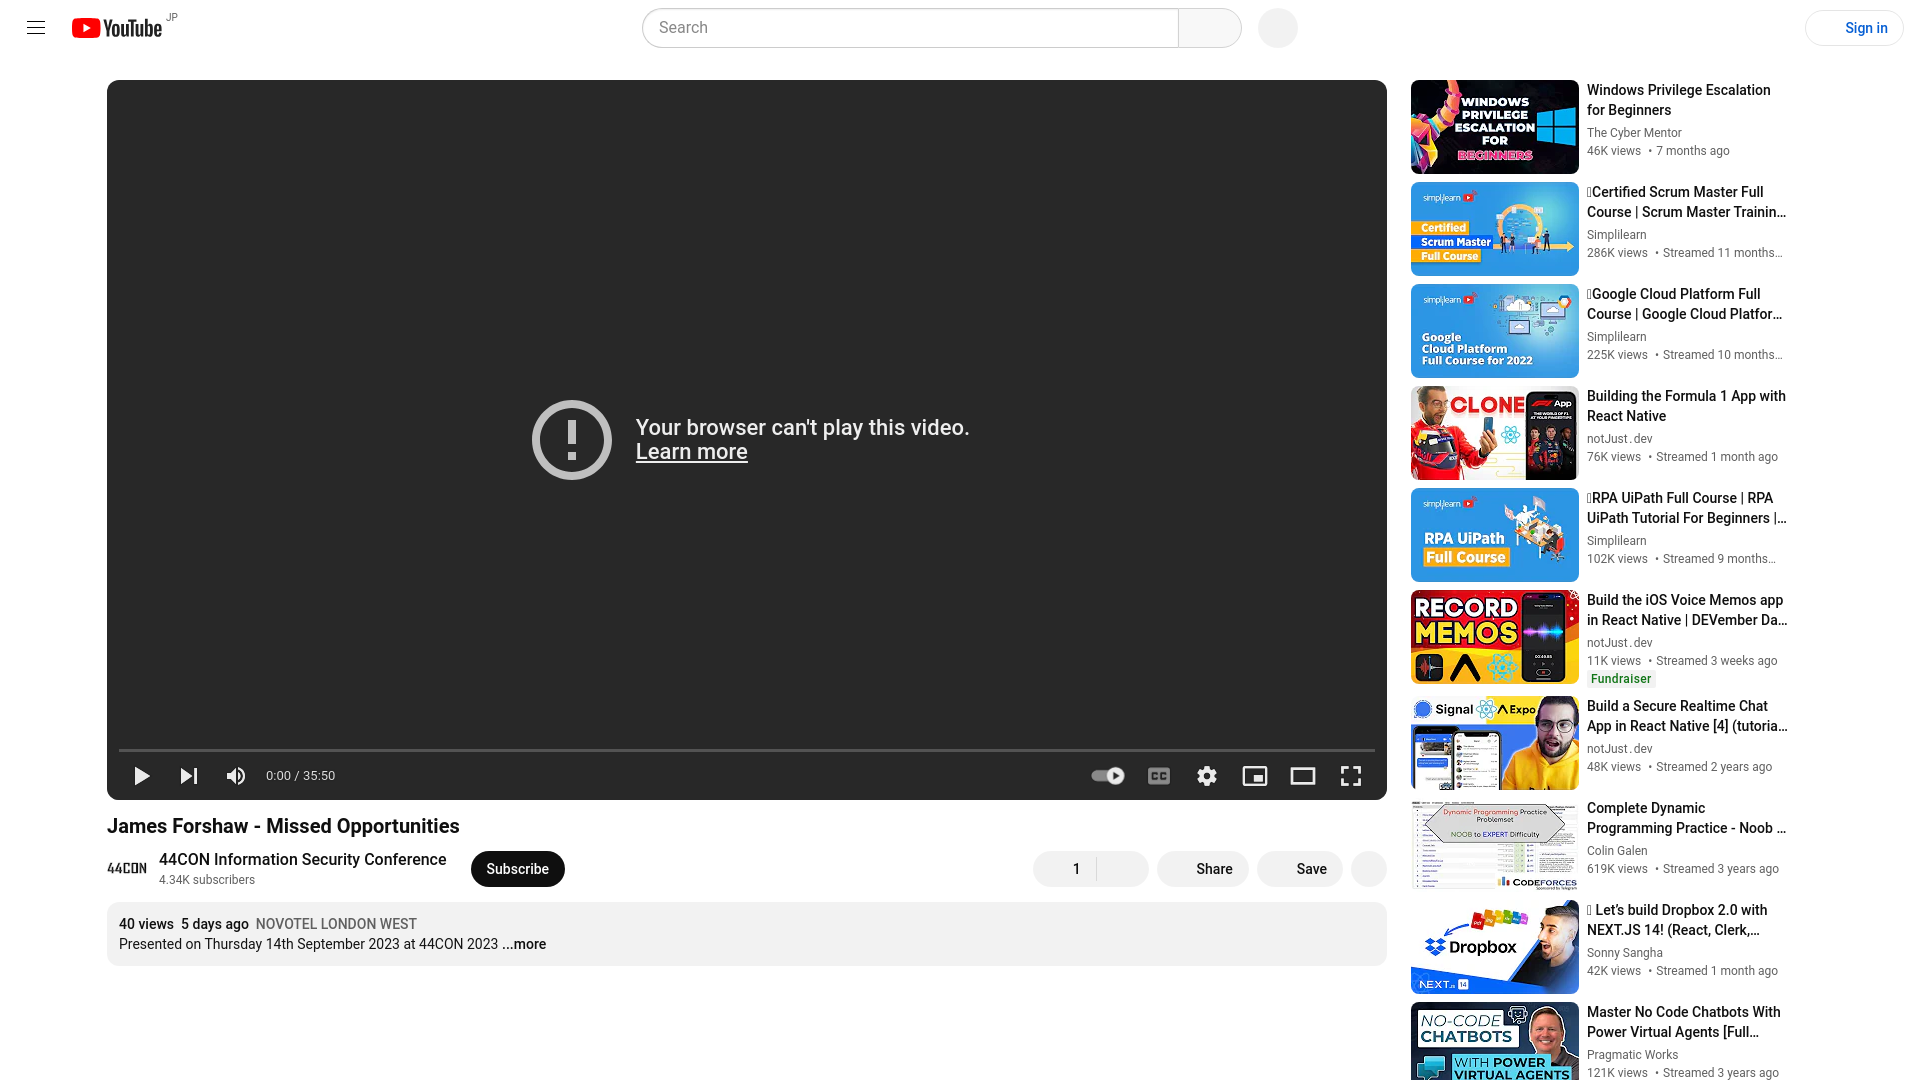The width and height of the screenshot is (1920, 1080).
Task: Like the video
Action: click(1065, 869)
